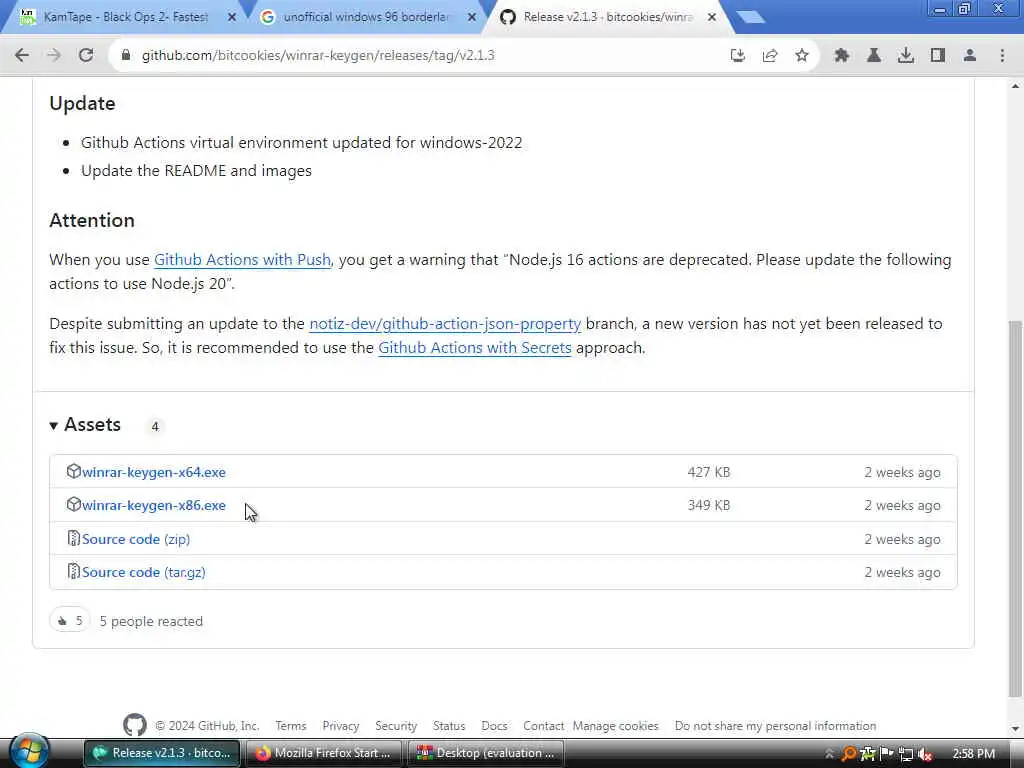1024x768 pixels.
Task: Click the install app icon in address bar
Action: coord(737,56)
